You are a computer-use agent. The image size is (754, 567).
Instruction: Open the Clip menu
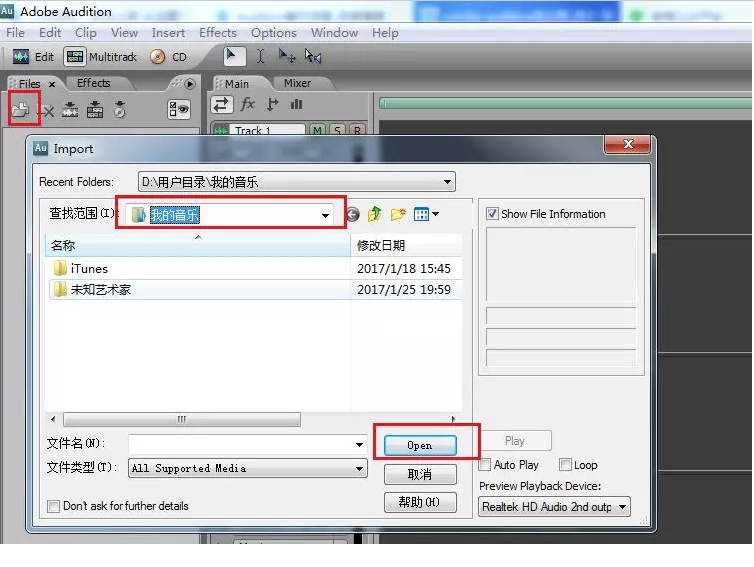pyautogui.click(x=86, y=33)
